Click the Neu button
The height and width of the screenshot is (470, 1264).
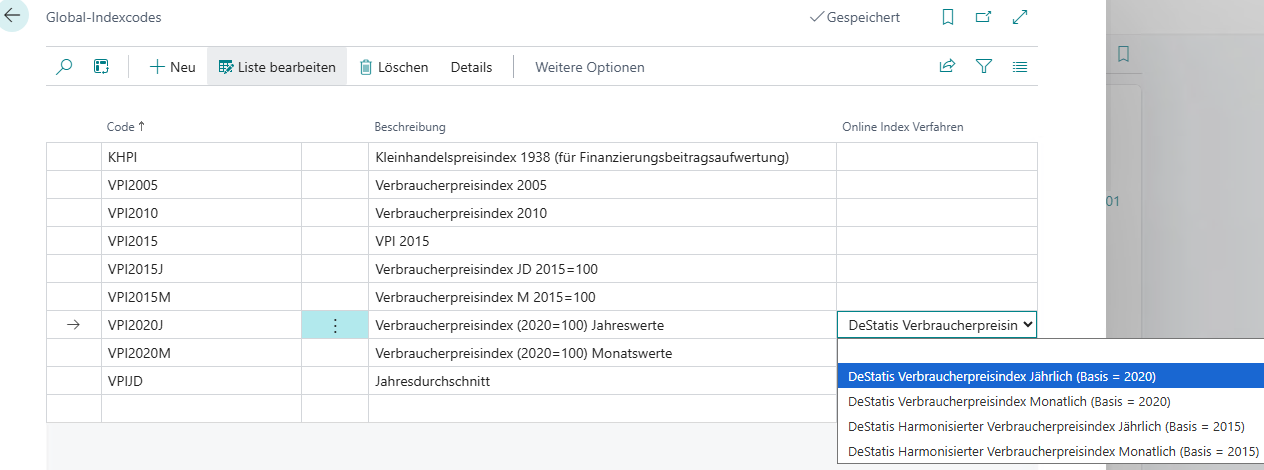tap(172, 67)
